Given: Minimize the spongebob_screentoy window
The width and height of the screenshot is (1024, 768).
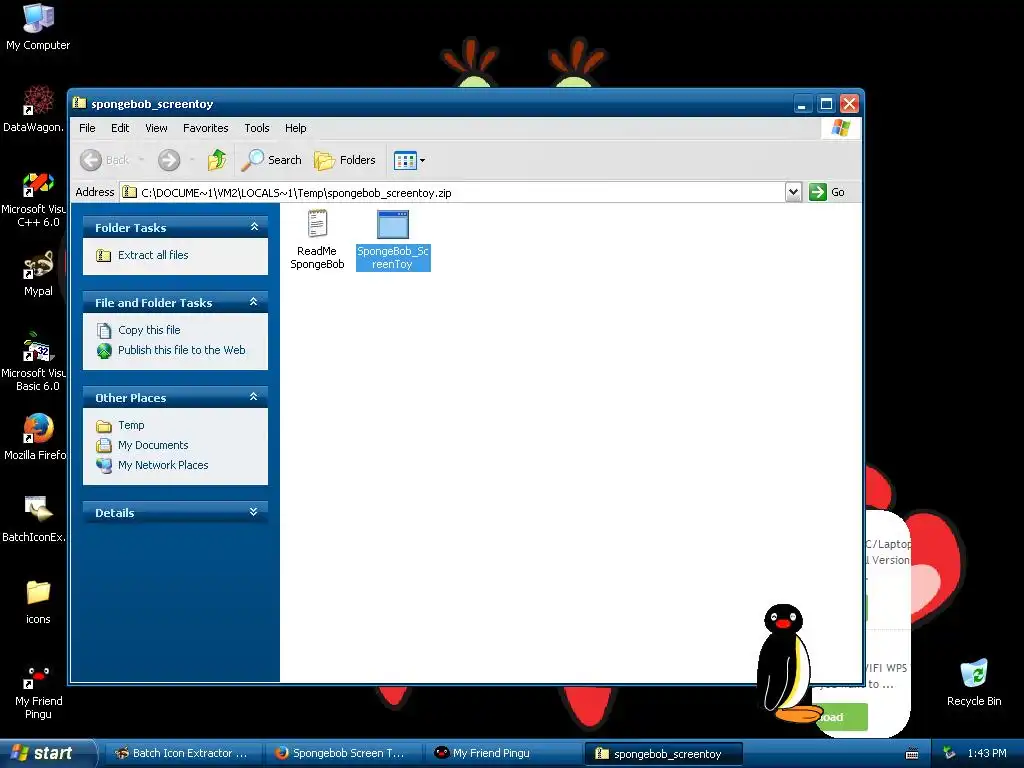Looking at the screenshot, I should [x=803, y=103].
